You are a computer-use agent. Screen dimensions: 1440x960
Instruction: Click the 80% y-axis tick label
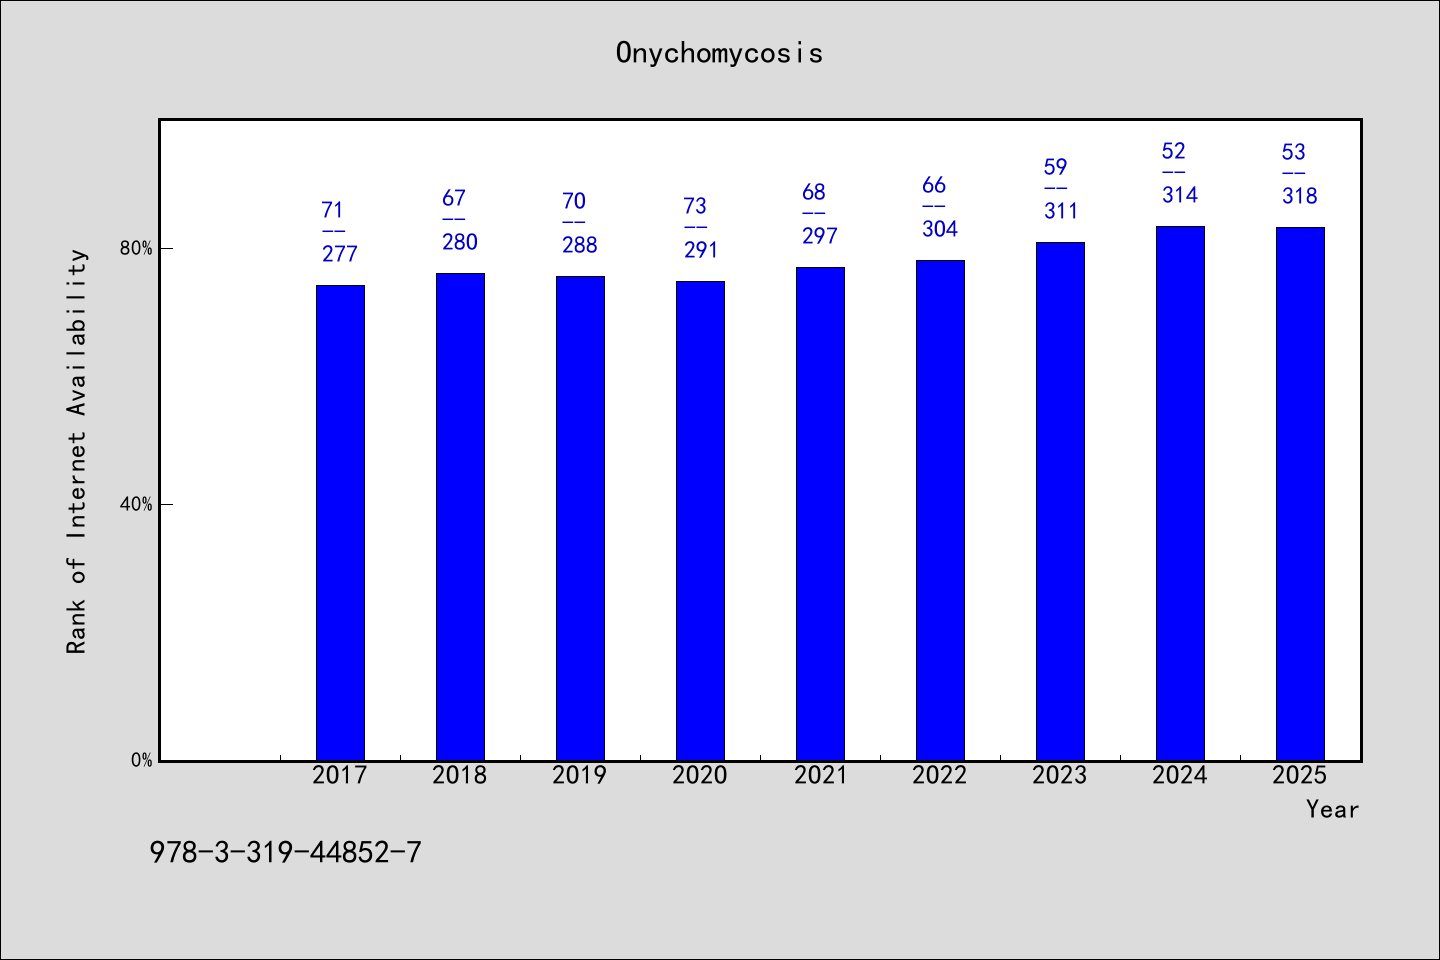point(136,248)
